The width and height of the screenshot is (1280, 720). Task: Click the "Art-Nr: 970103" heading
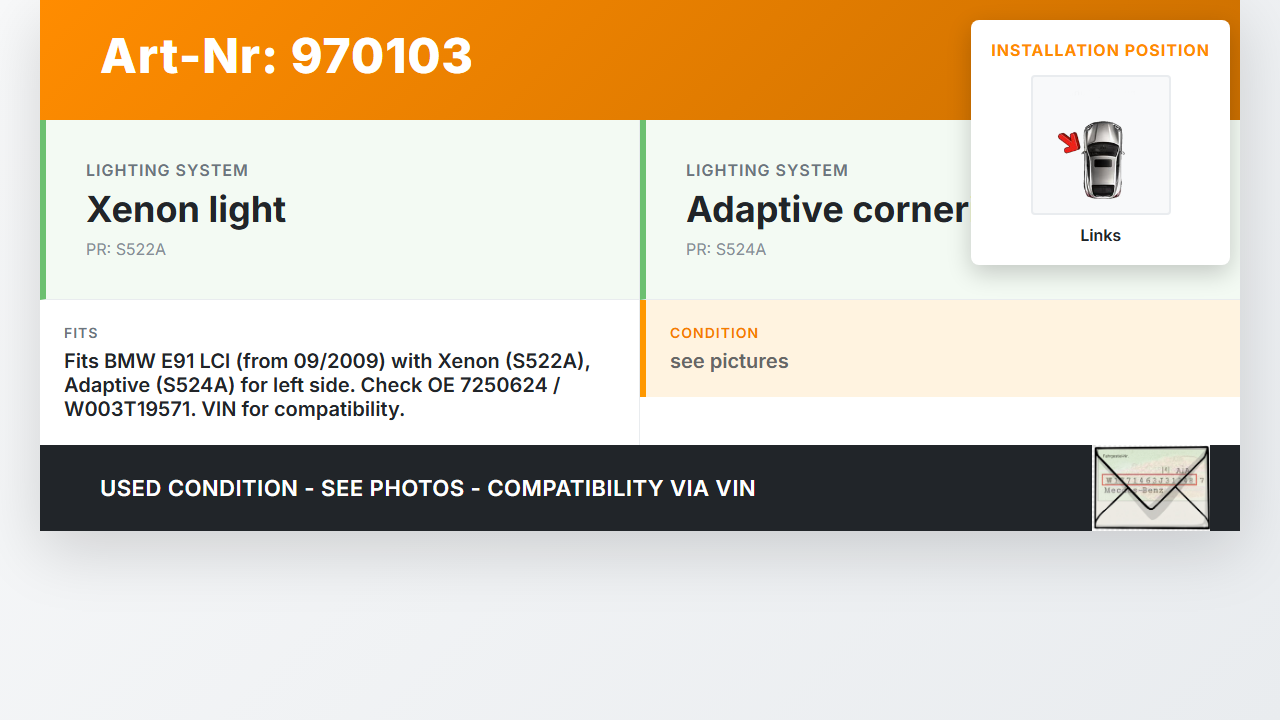click(x=286, y=56)
